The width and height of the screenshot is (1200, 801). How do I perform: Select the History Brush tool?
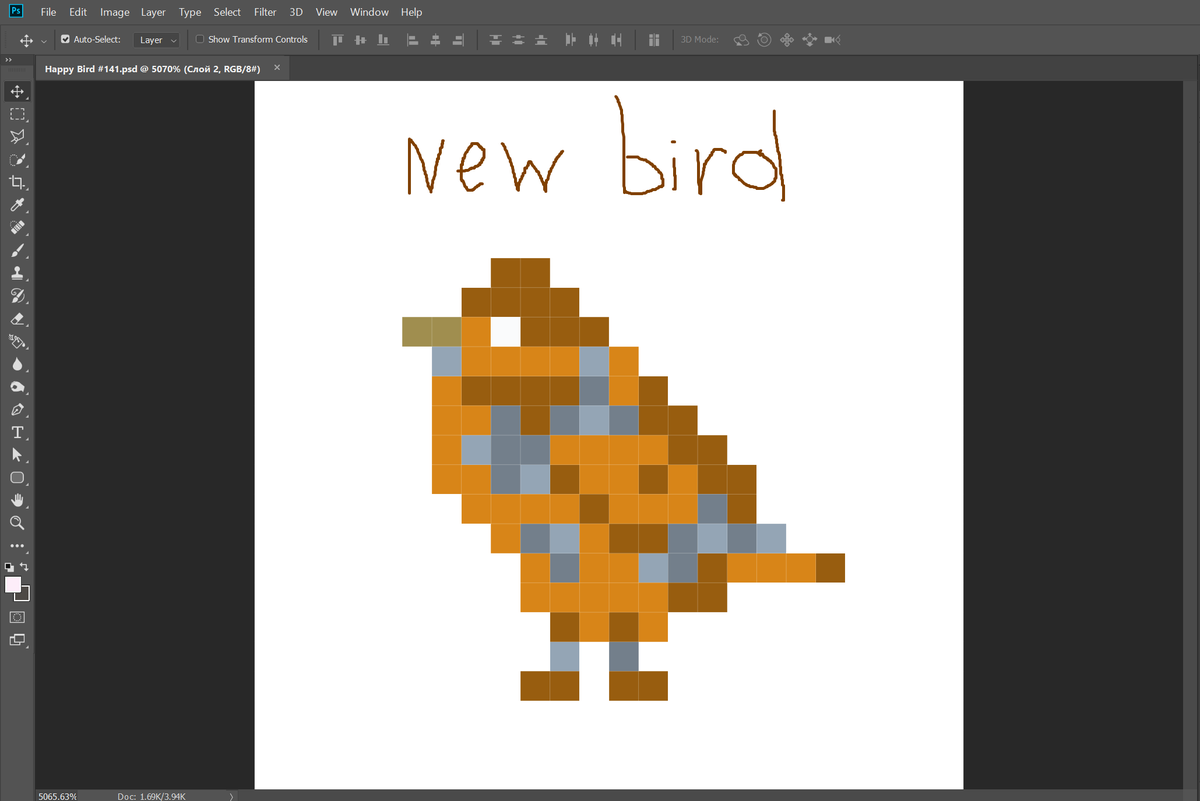click(17, 296)
